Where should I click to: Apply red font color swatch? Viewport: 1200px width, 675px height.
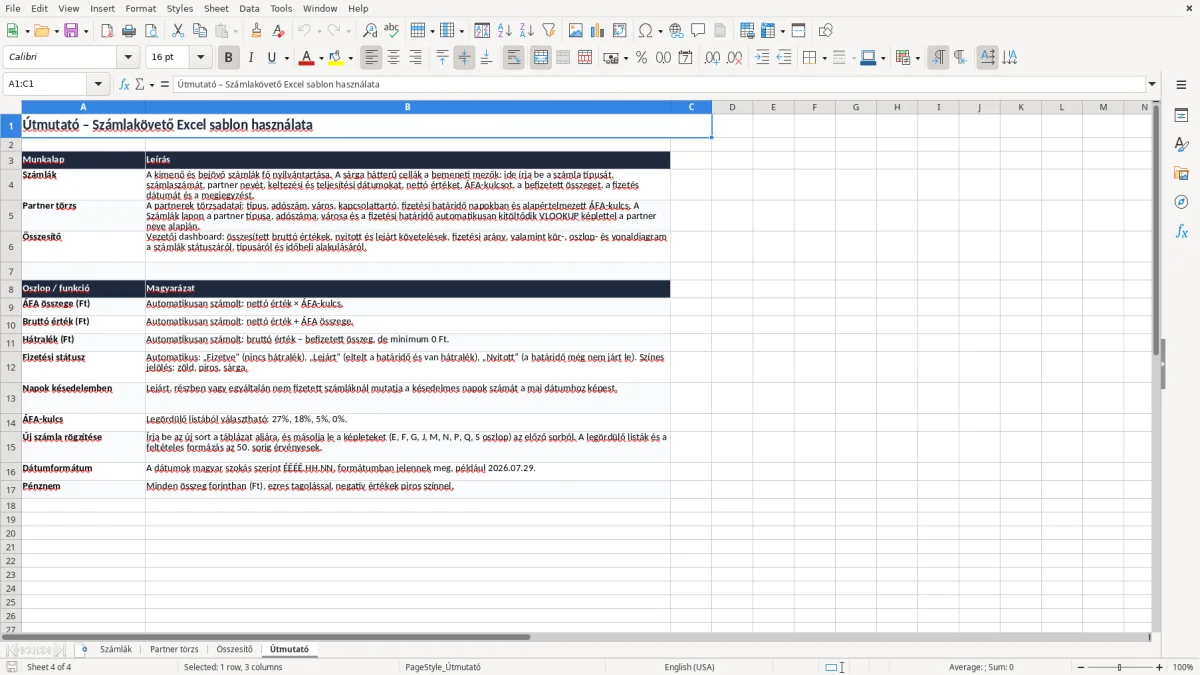pyautogui.click(x=306, y=58)
